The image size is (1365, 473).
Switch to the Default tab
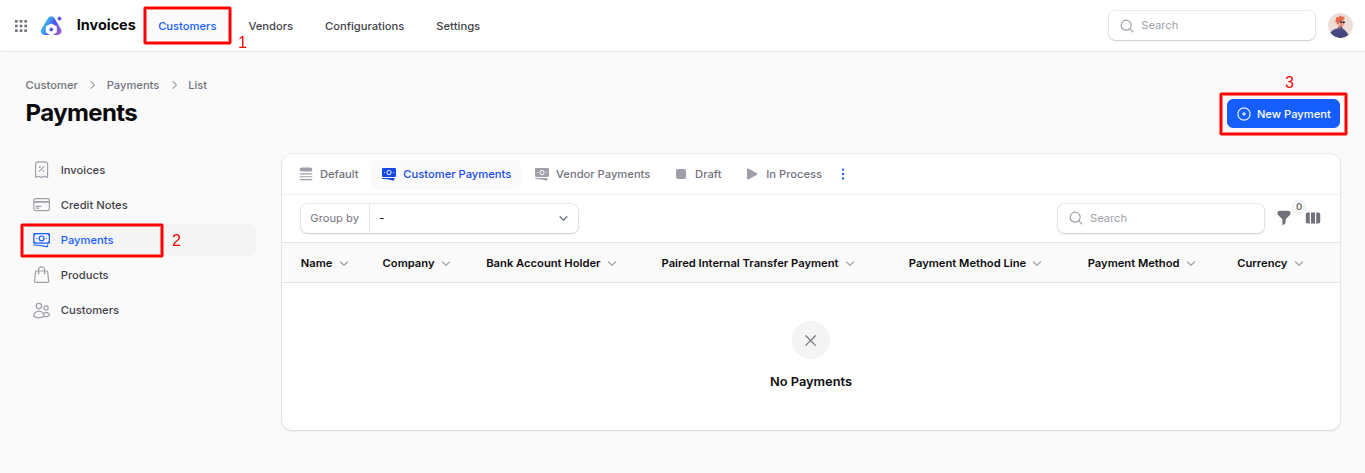329,174
